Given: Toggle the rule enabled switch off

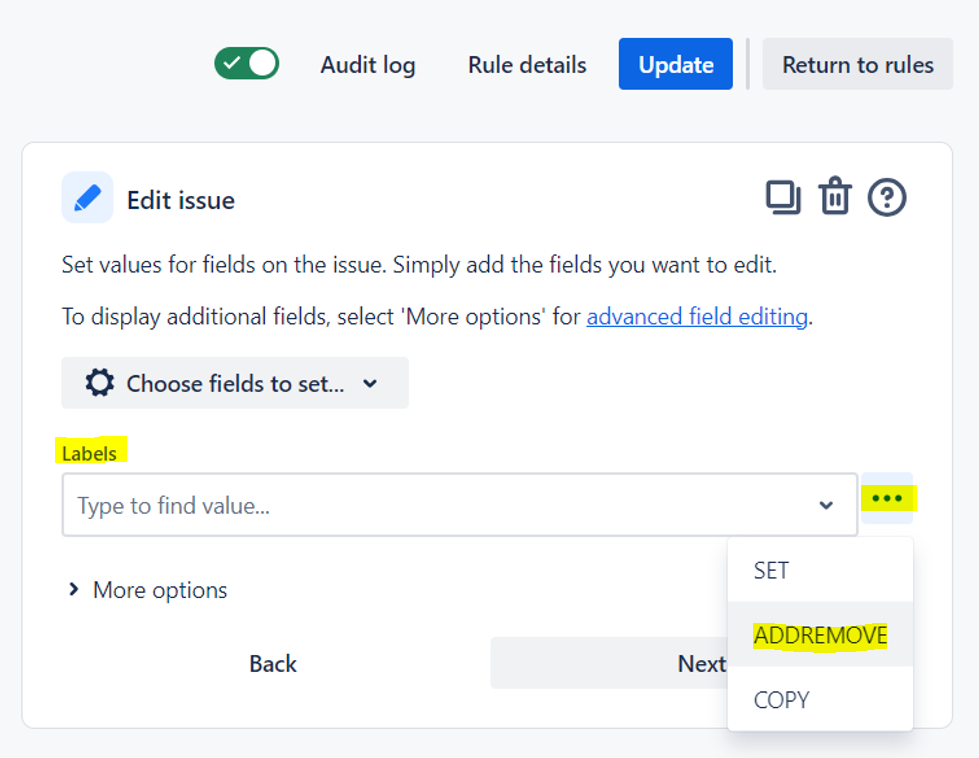Looking at the screenshot, I should pos(247,64).
